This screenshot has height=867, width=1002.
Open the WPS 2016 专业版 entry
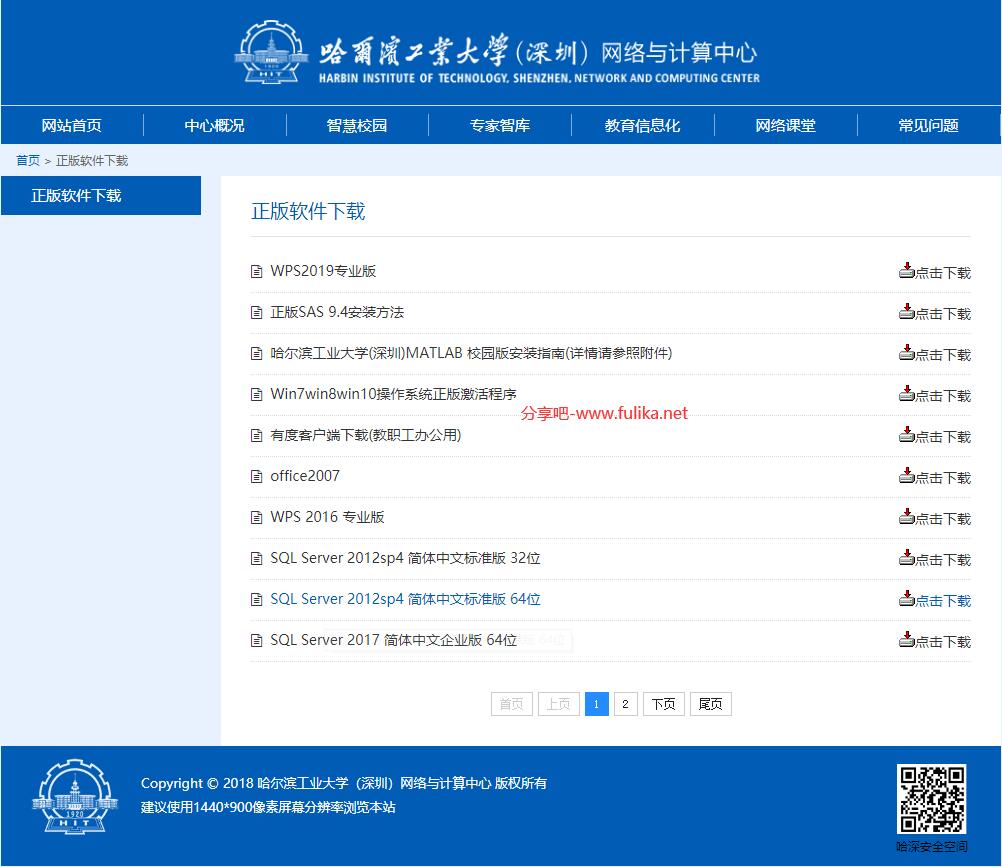pyautogui.click(x=327, y=517)
